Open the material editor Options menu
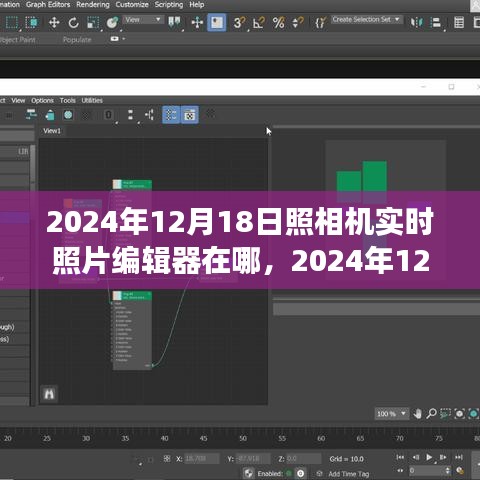The height and width of the screenshot is (480, 480). [42, 100]
